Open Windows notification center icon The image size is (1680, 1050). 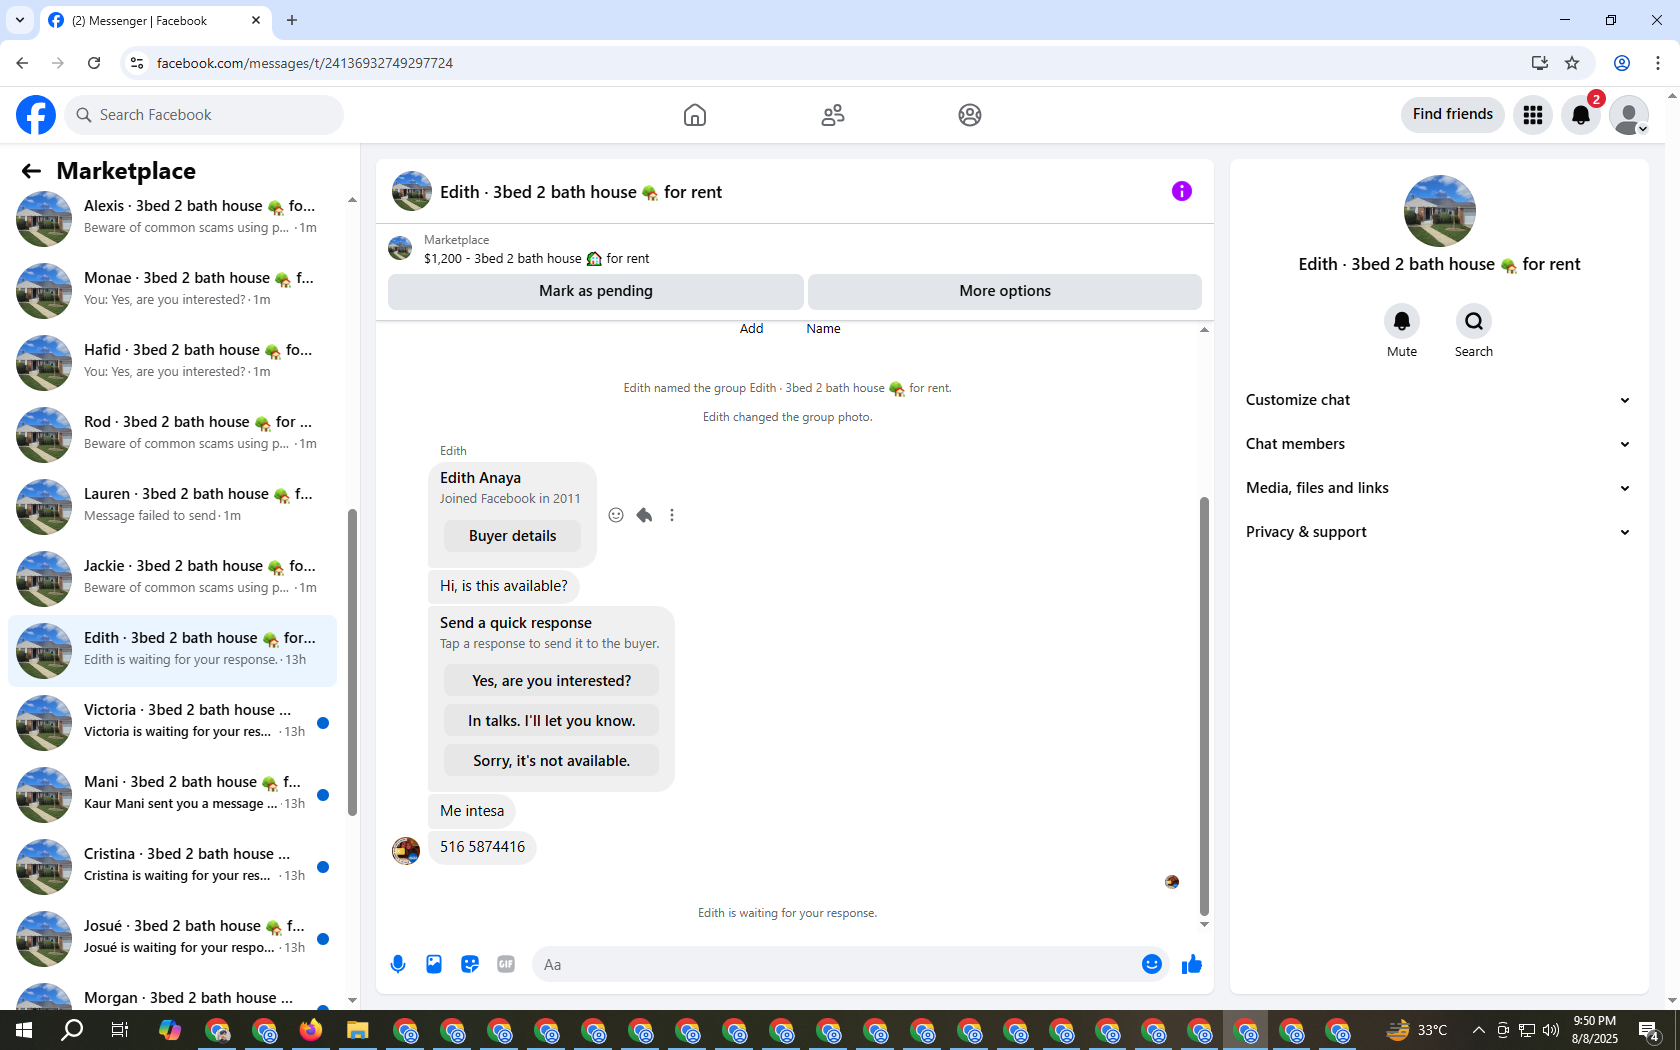(x=1650, y=1030)
